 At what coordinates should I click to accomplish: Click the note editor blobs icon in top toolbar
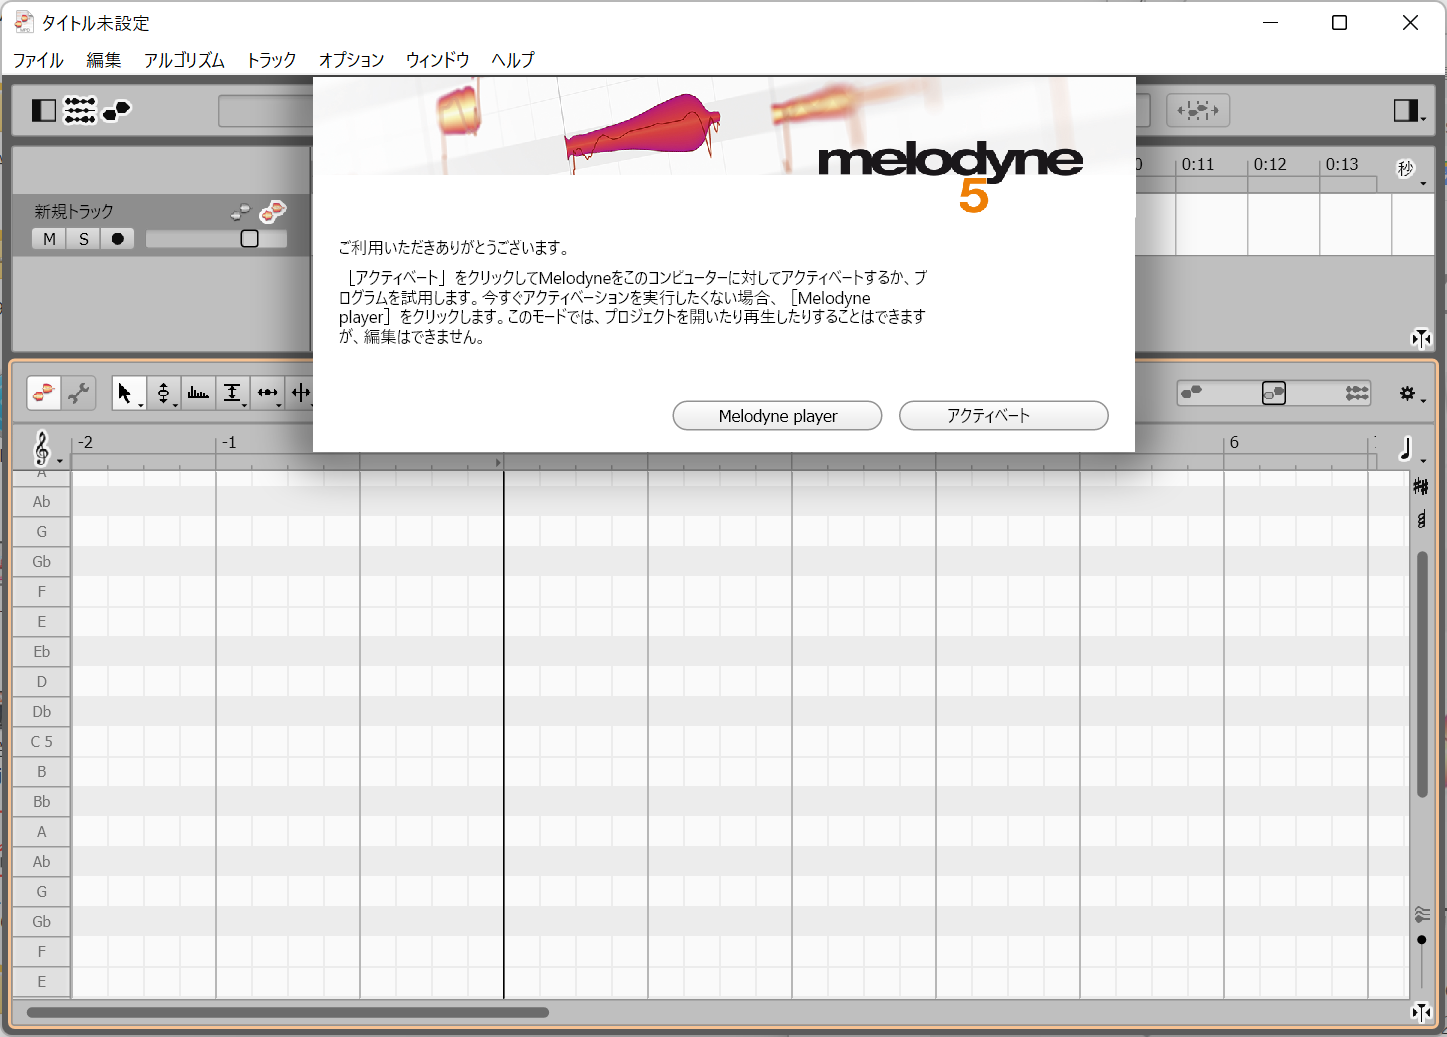117,110
